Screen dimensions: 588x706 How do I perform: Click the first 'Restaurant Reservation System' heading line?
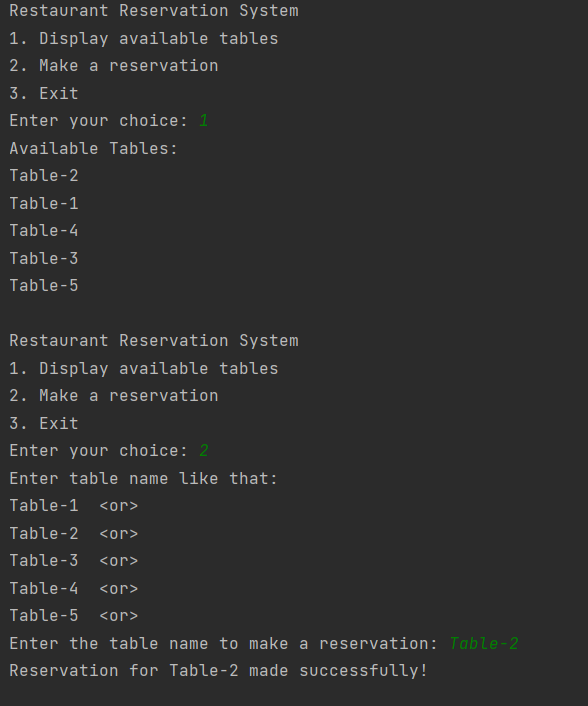click(154, 11)
